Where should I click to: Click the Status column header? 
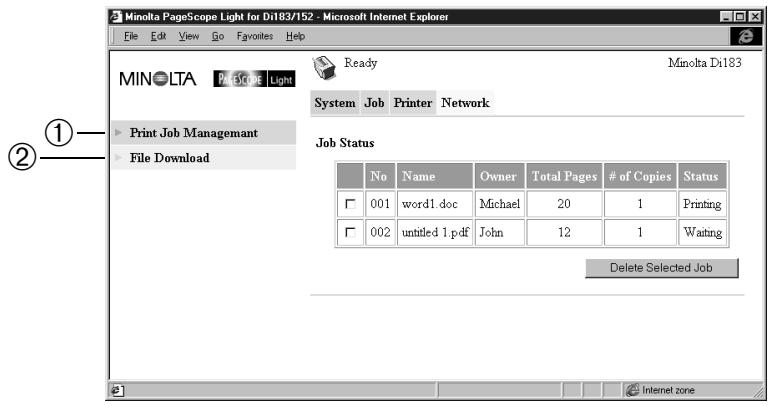point(702,176)
